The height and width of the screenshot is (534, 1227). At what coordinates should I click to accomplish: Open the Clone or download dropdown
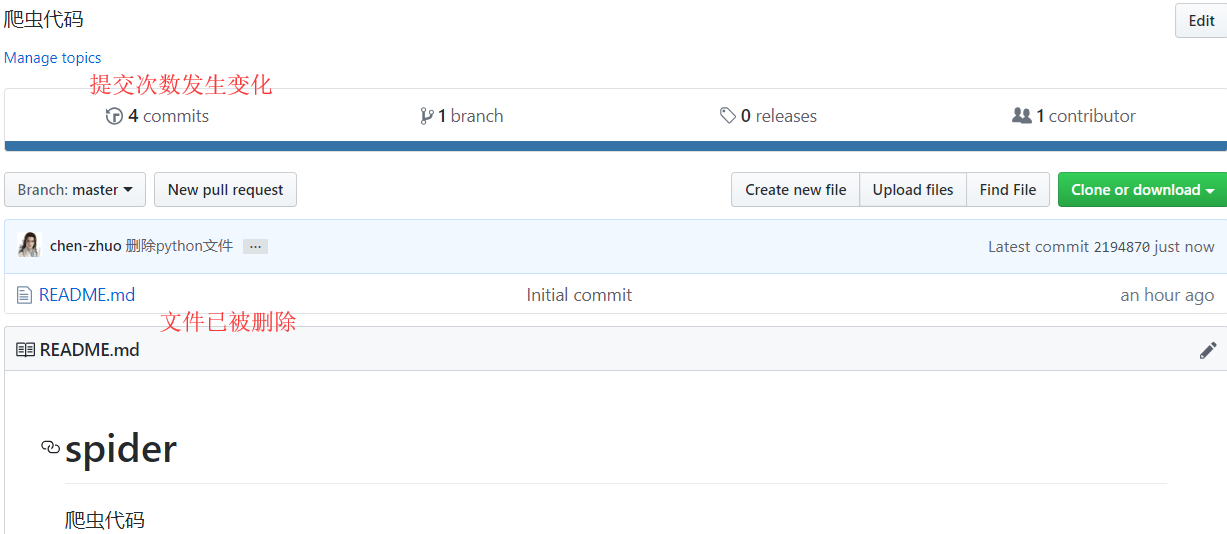click(1142, 190)
